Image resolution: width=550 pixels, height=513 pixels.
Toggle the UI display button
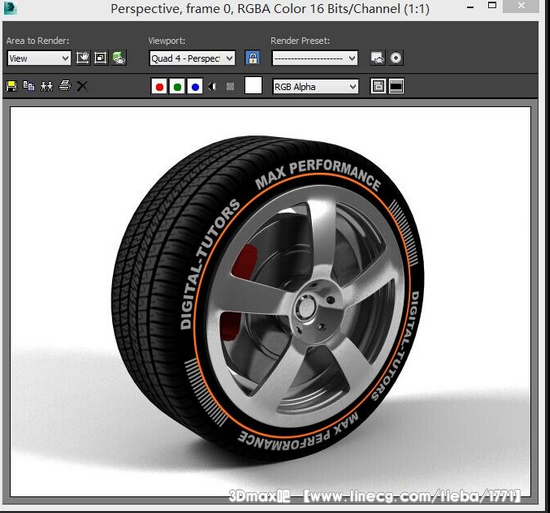click(396, 86)
